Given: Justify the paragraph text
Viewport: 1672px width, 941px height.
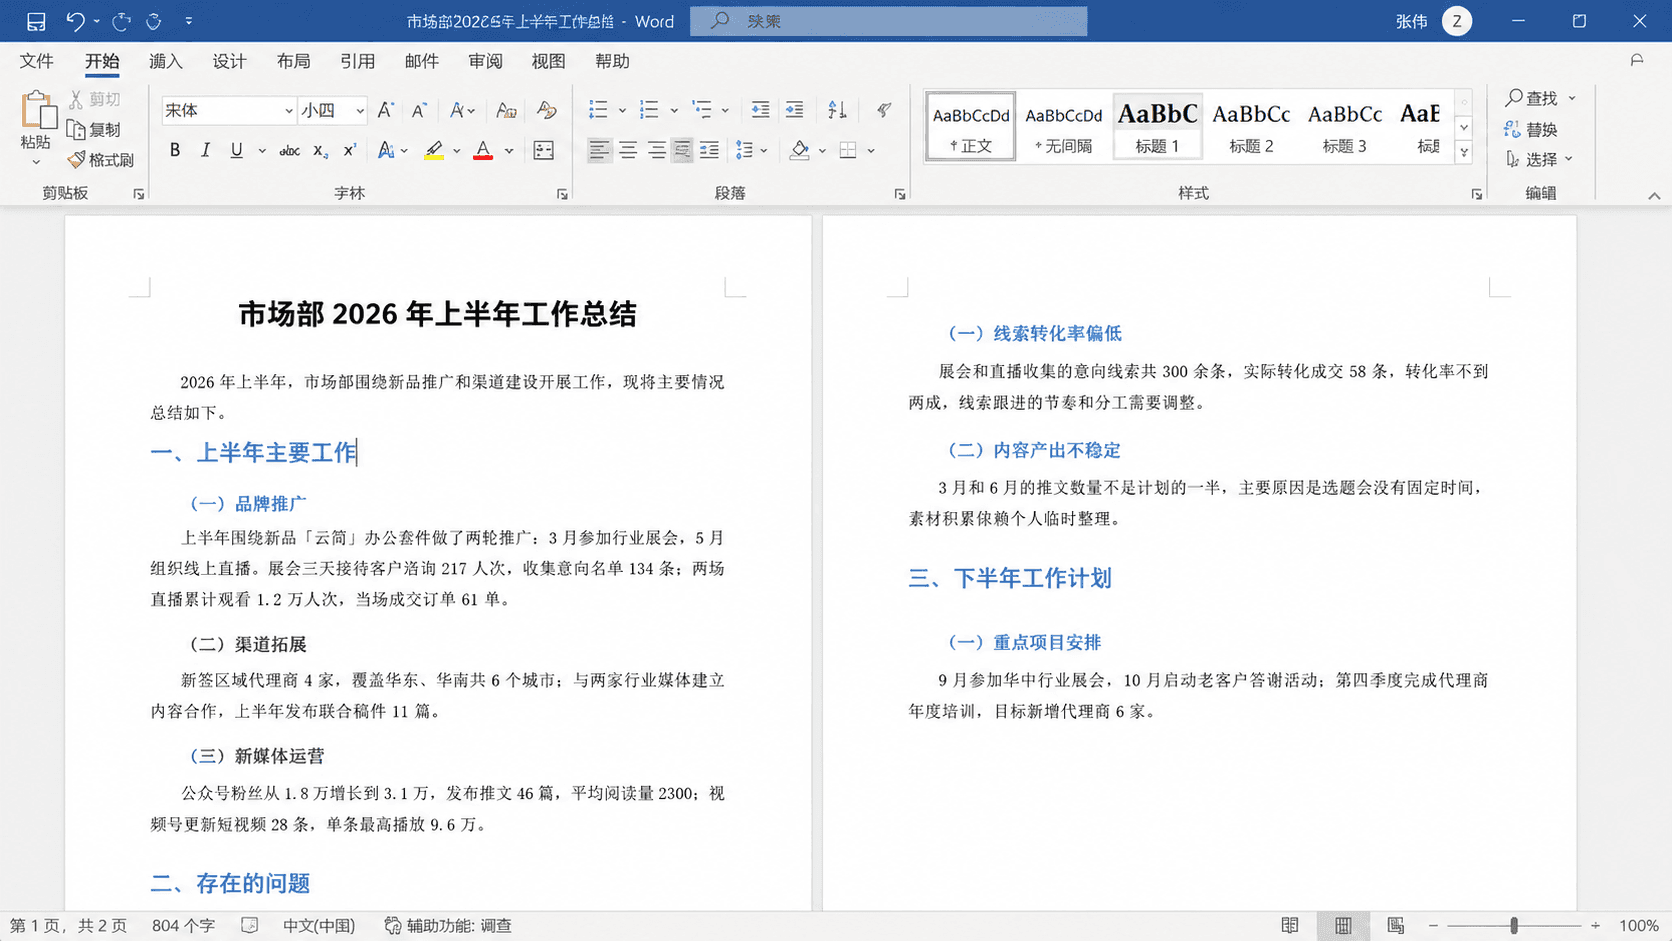Looking at the screenshot, I should (682, 150).
